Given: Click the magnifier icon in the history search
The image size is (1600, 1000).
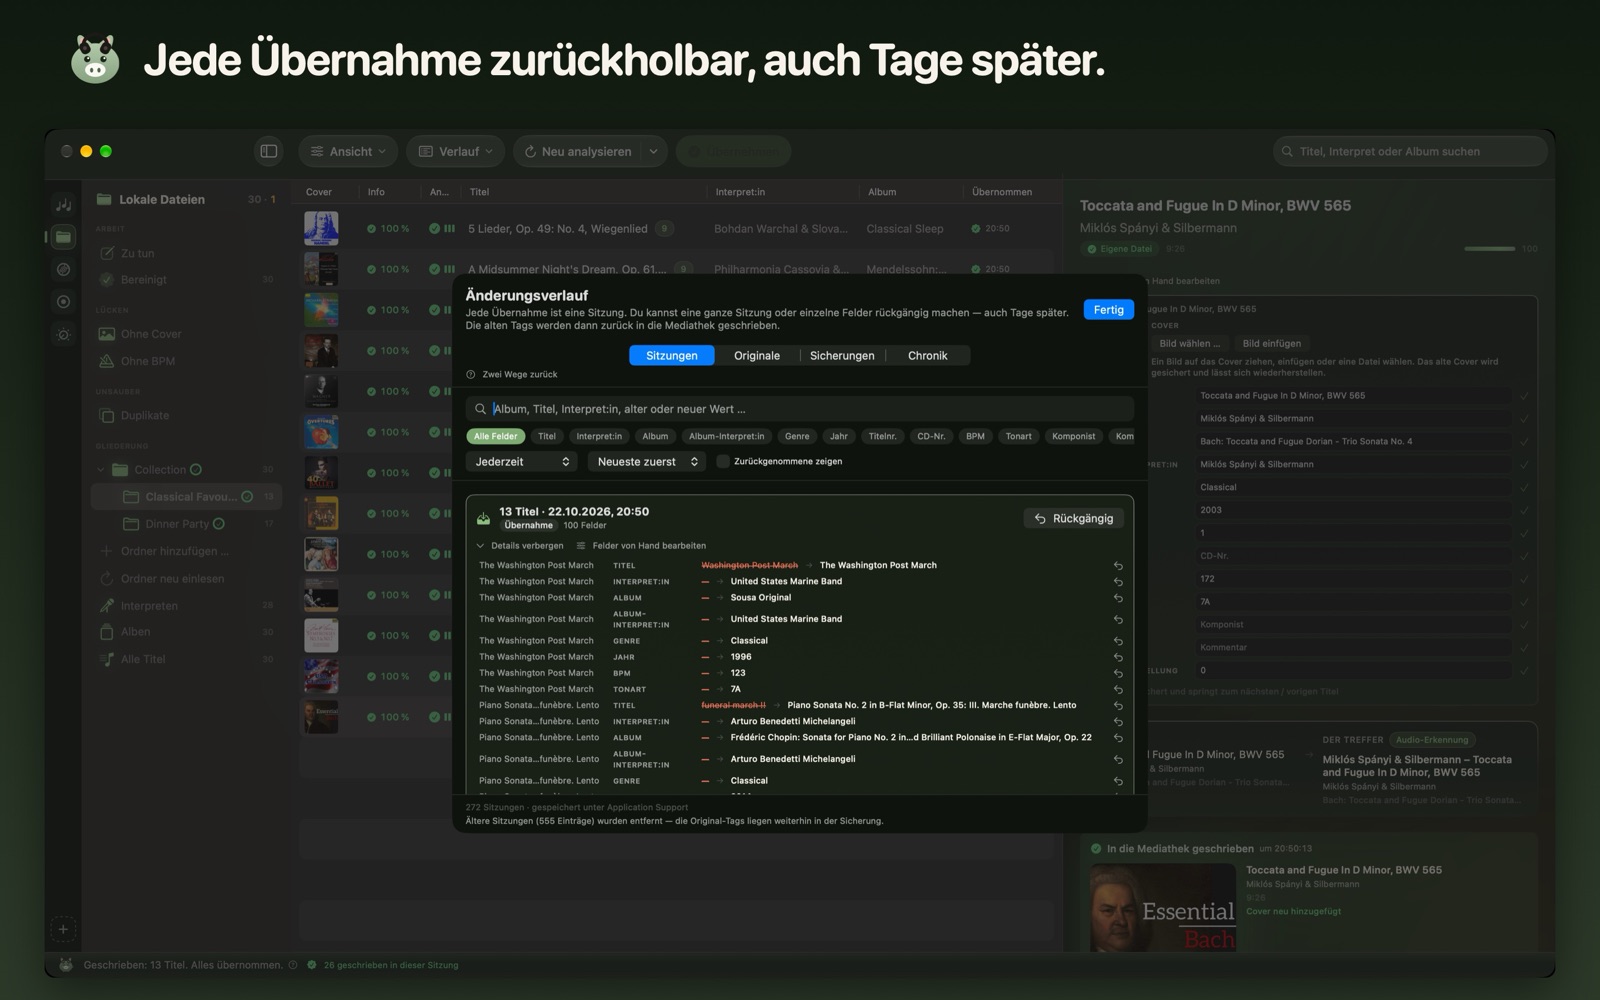Looking at the screenshot, I should [x=480, y=409].
